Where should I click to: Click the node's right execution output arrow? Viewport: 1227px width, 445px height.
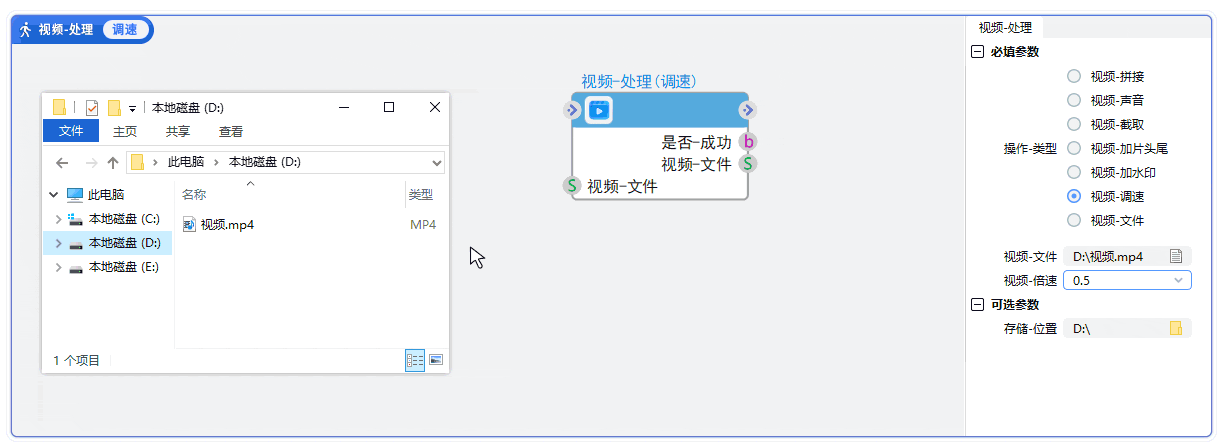point(748,110)
